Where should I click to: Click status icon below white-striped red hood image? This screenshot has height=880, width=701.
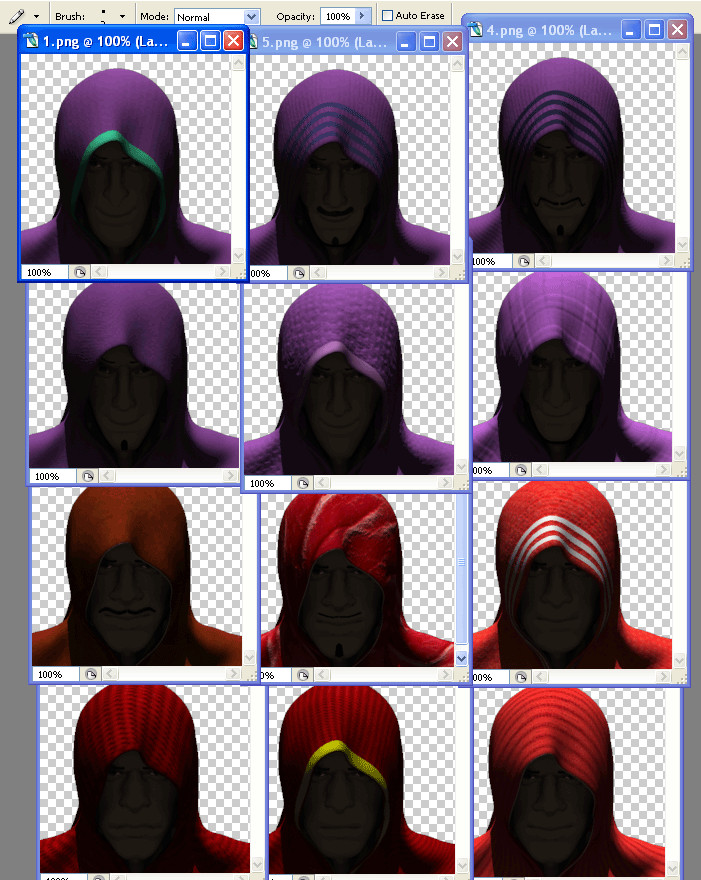pyautogui.click(x=521, y=677)
